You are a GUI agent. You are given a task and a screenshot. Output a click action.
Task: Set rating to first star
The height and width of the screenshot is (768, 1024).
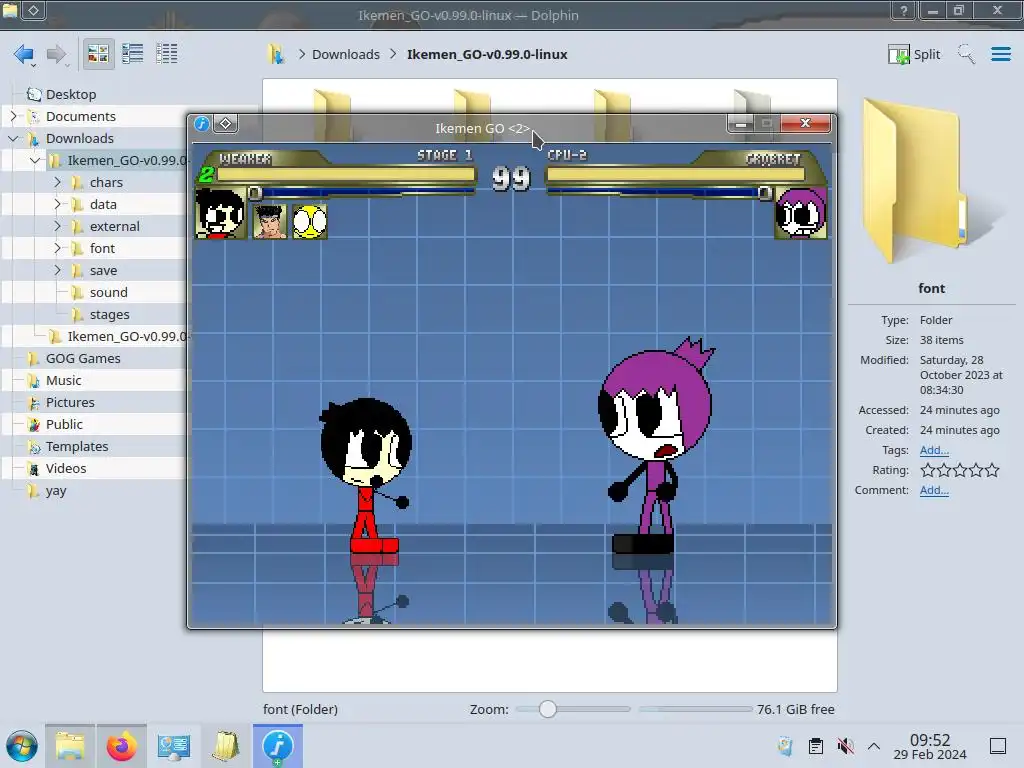(927, 470)
